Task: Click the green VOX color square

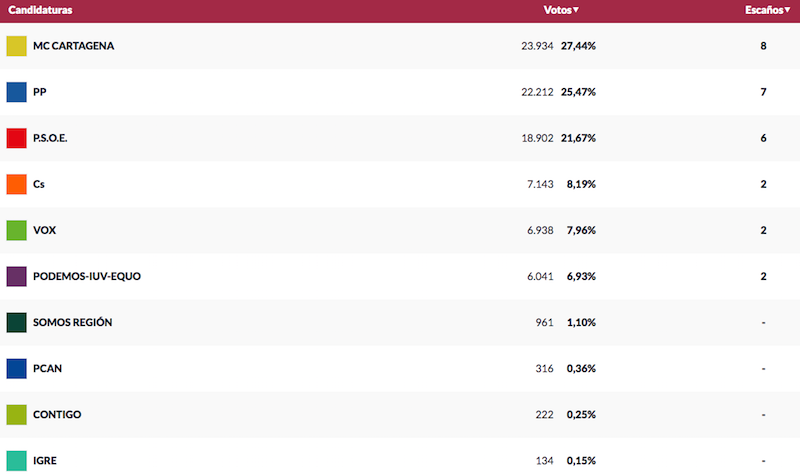Action: click(16, 230)
